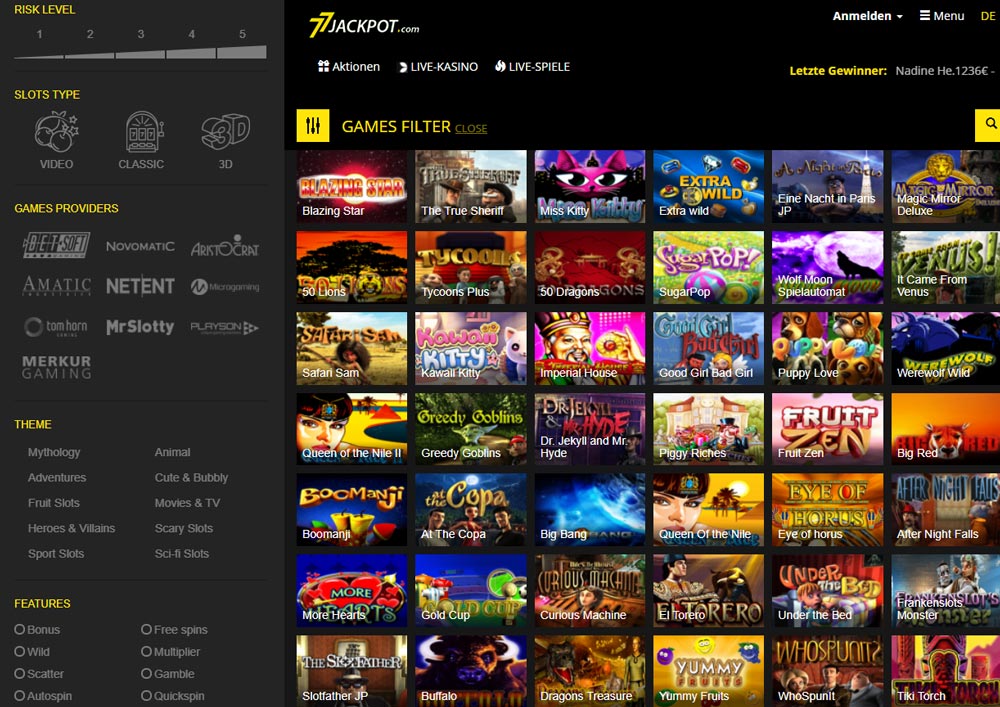This screenshot has width=1000, height=707.
Task: Open the Aktionen nav item
Action: 349,66
